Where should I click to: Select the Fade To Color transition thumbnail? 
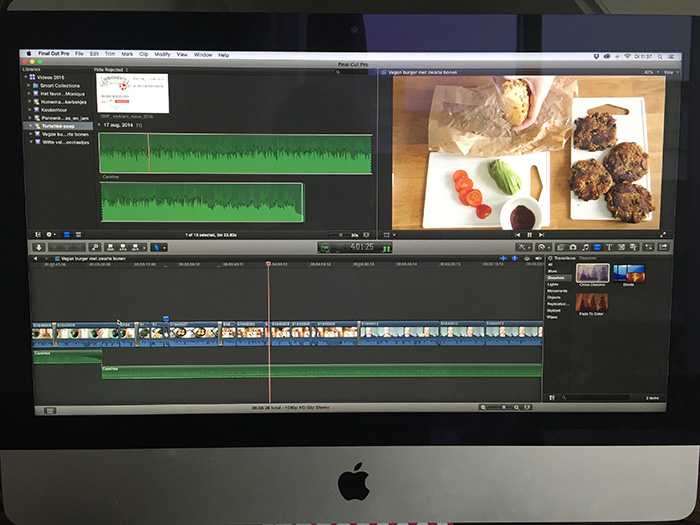point(592,302)
